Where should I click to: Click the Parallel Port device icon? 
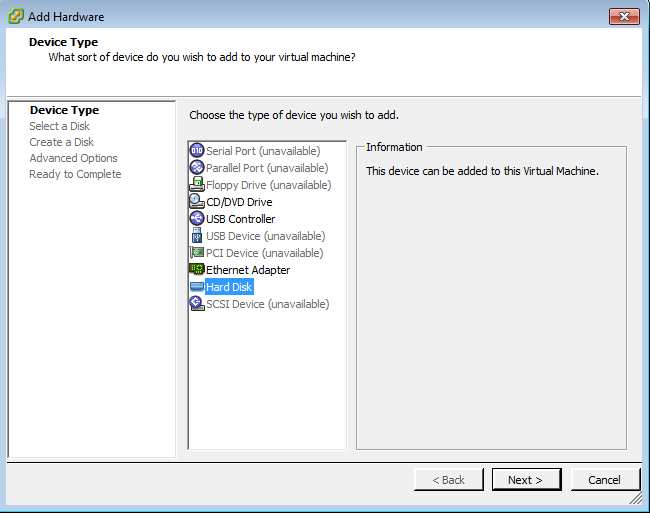pos(197,168)
